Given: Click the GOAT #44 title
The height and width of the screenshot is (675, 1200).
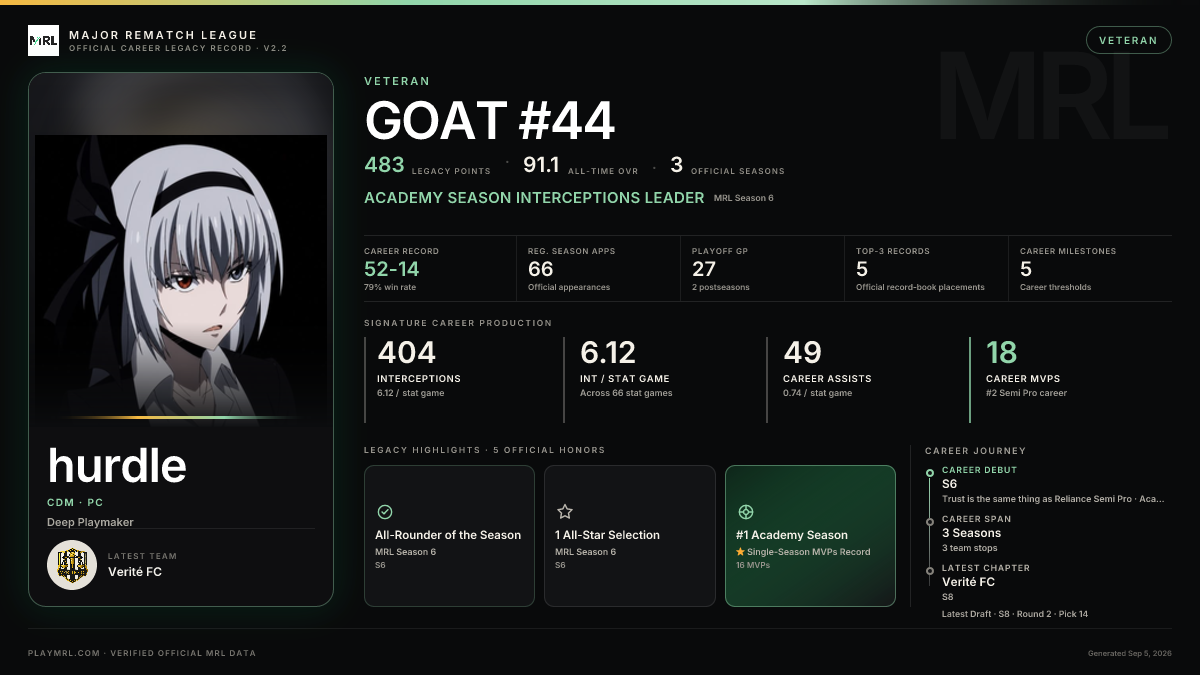Looking at the screenshot, I should point(489,121).
